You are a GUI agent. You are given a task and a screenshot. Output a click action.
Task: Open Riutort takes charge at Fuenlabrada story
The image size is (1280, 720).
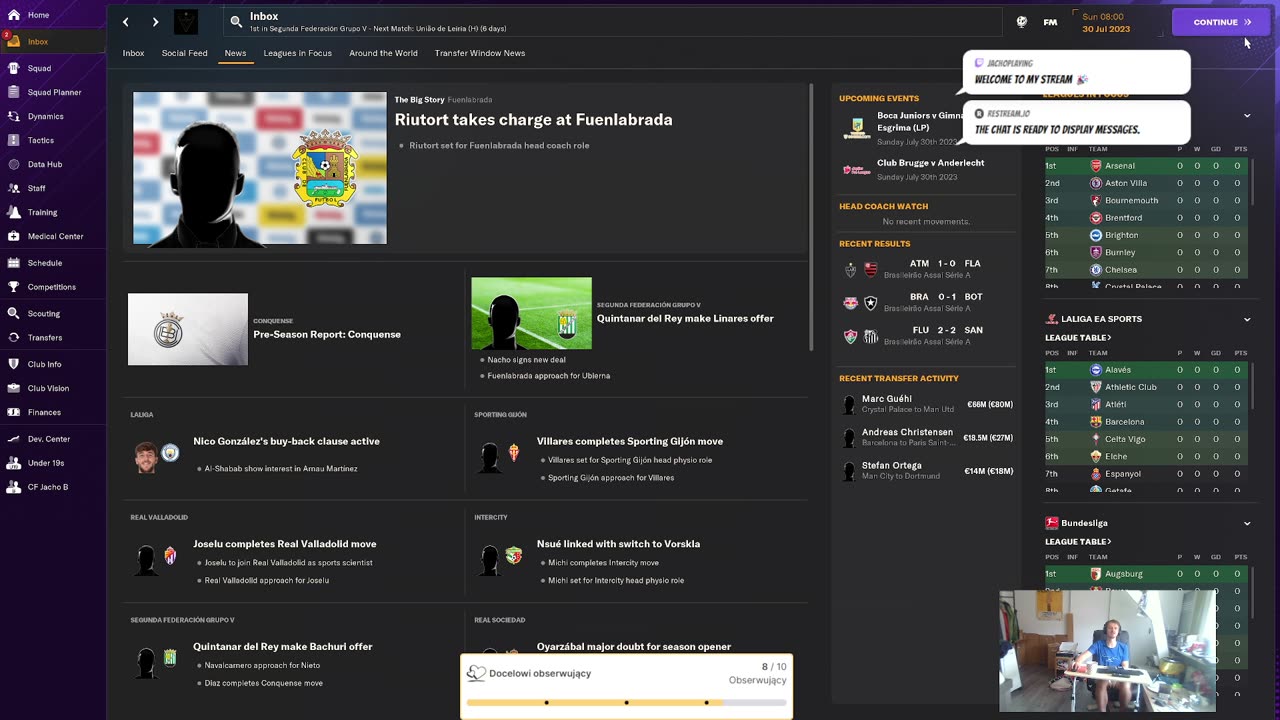(533, 120)
